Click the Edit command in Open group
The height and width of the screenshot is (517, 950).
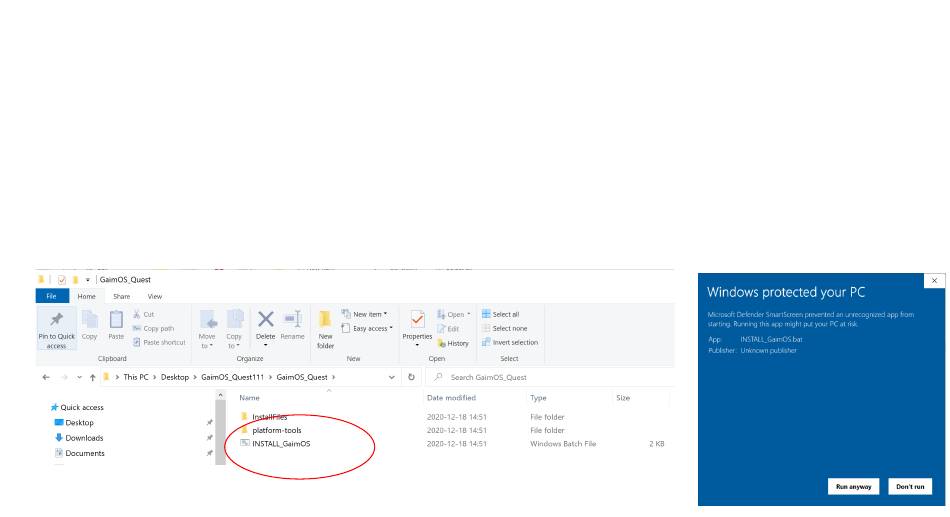448,329
